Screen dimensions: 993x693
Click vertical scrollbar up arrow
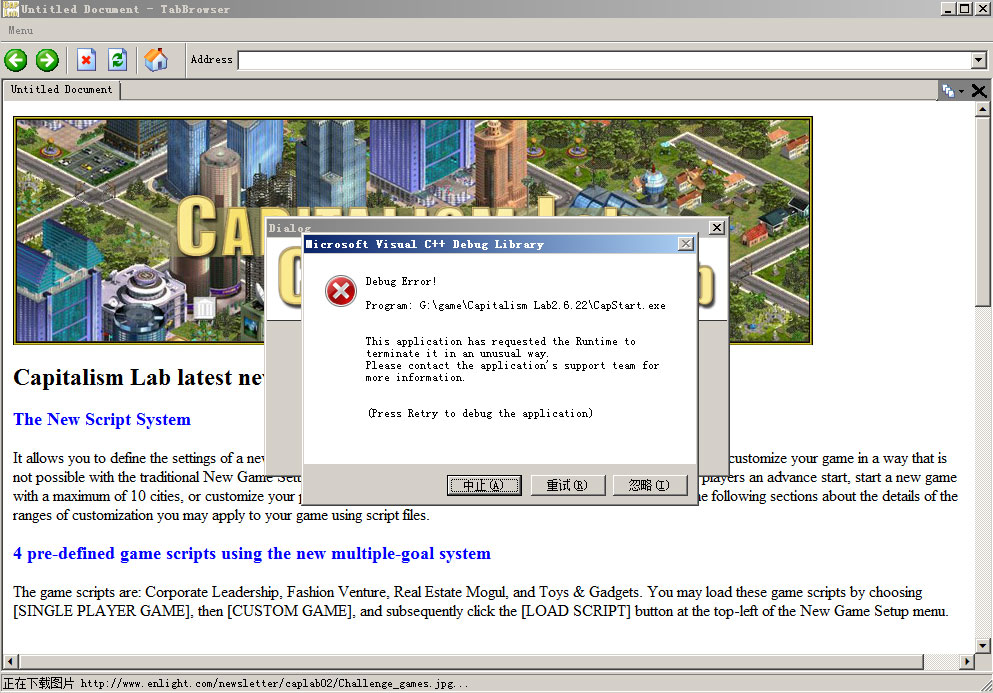(982, 108)
